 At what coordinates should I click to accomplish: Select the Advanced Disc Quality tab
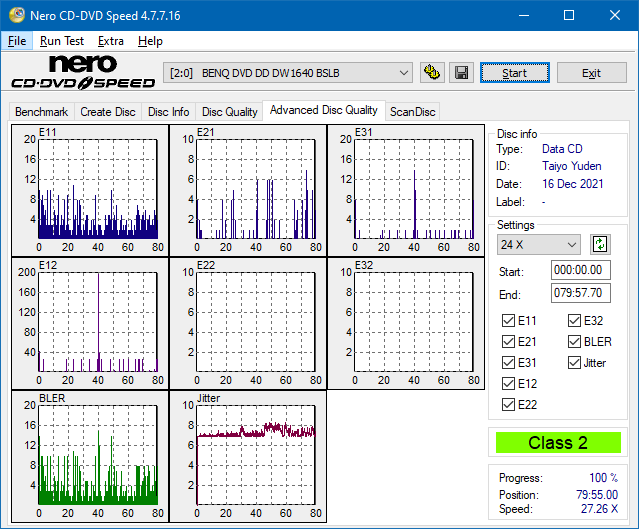(324, 110)
